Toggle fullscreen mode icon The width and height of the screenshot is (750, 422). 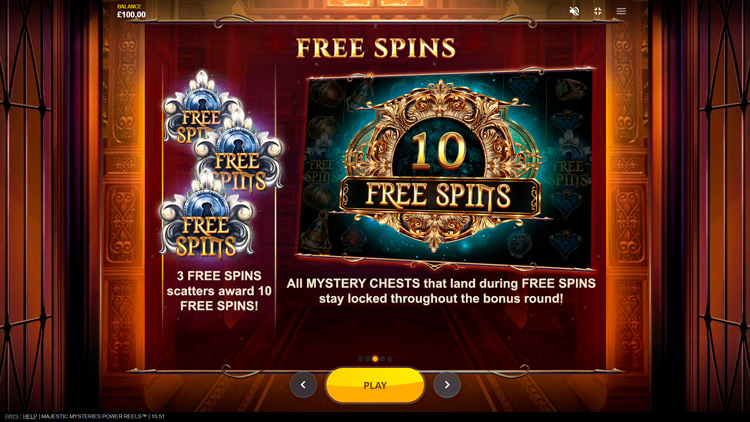598,11
